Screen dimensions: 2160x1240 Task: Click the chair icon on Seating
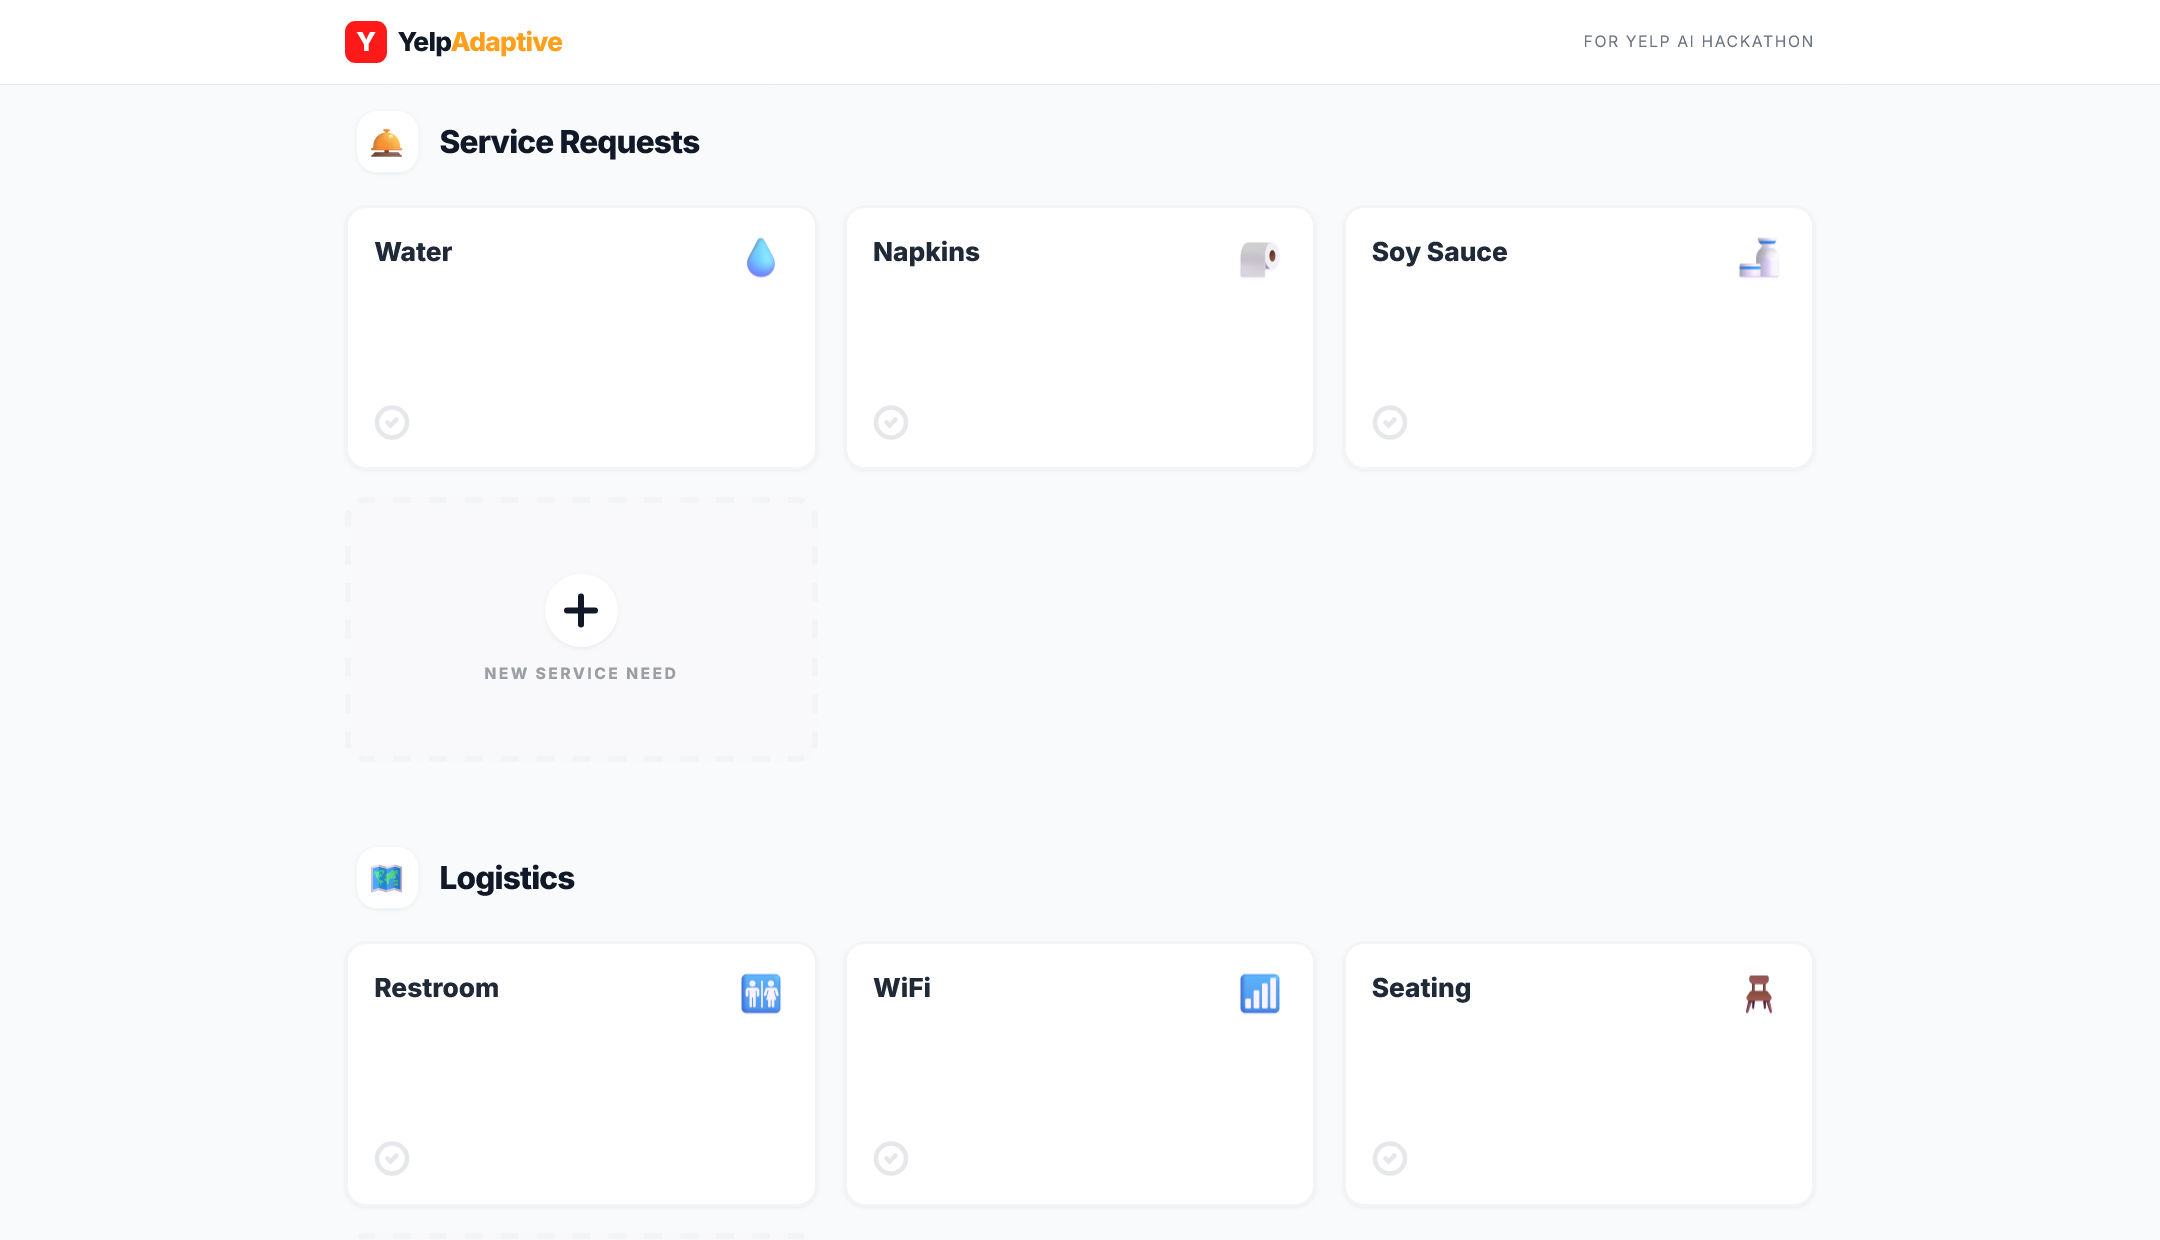[x=1759, y=994]
